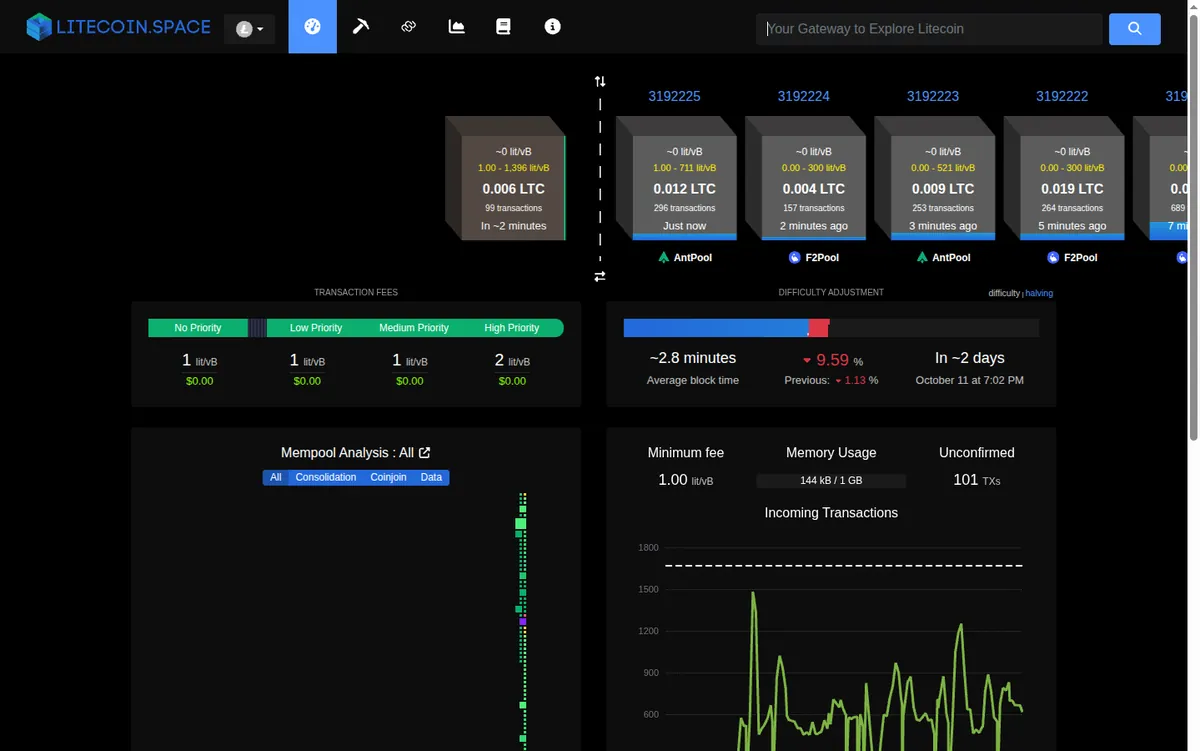Switch to the difficulty tab

pos(1004,293)
